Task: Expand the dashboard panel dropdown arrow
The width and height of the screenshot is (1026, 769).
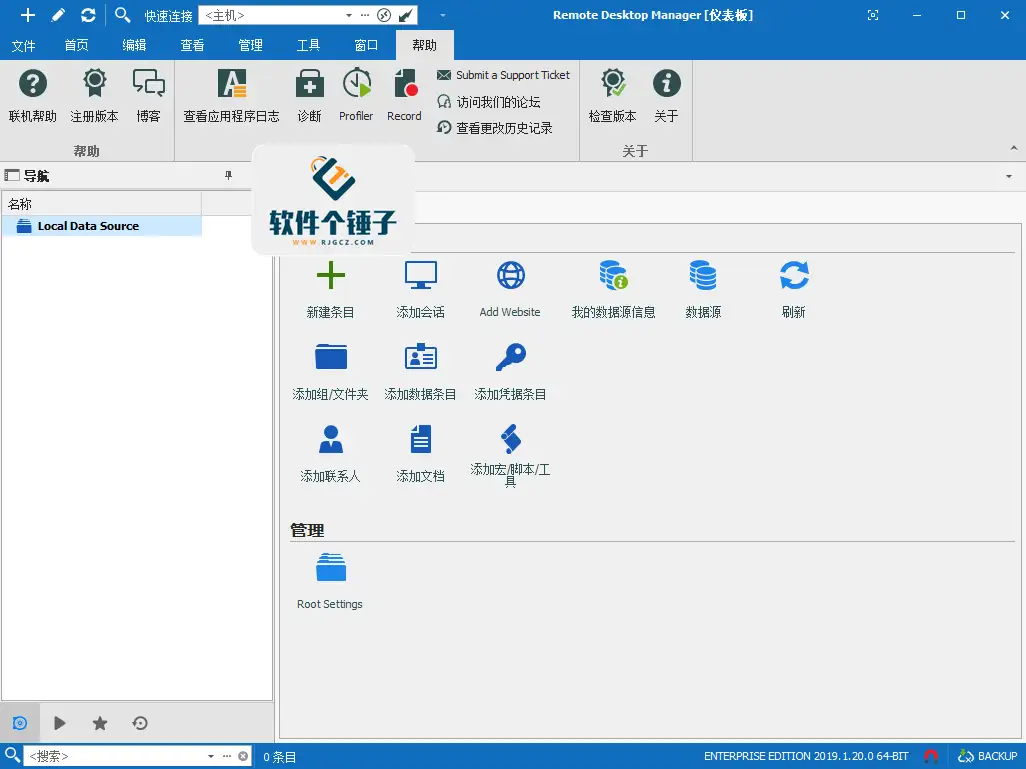Action: (1009, 176)
